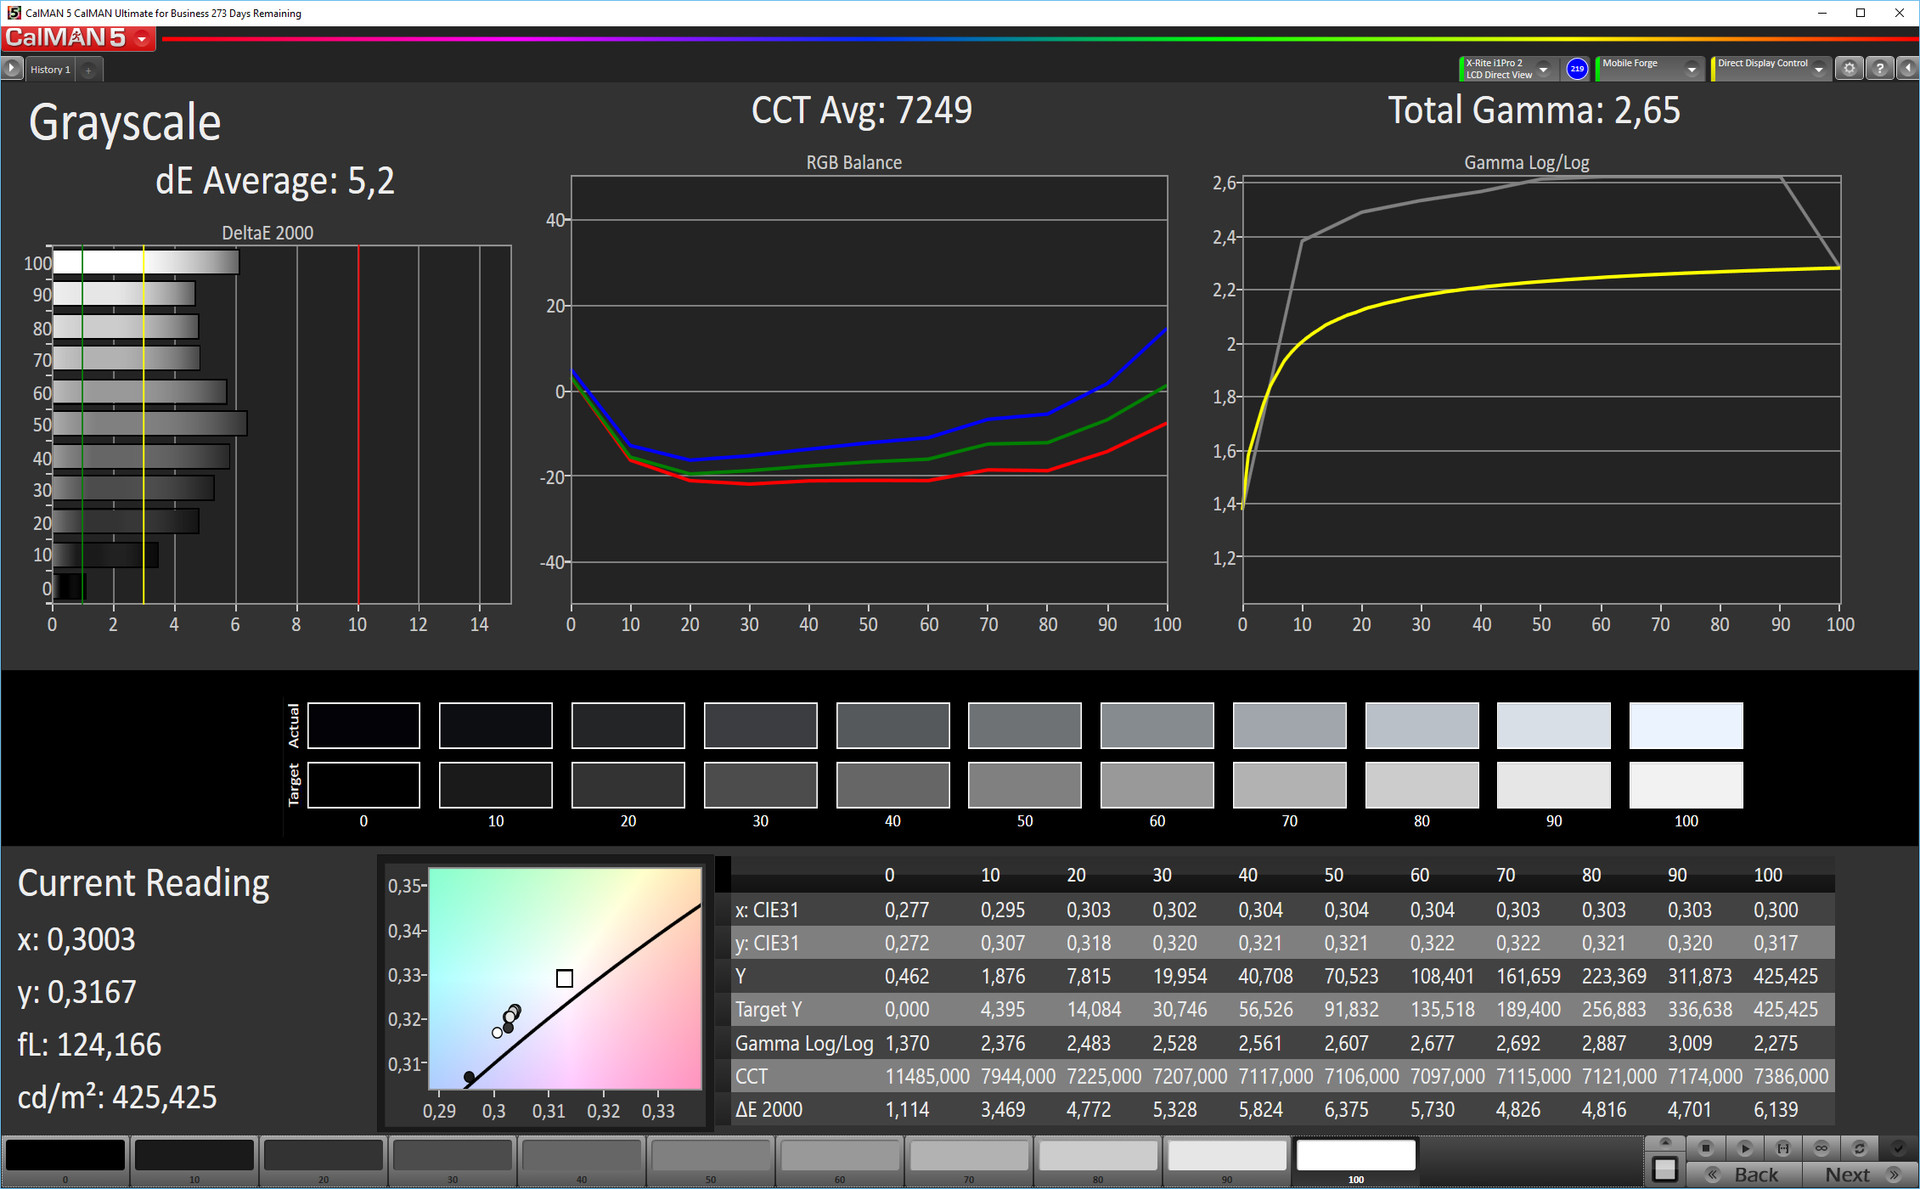Toggle the left side panel arrow
This screenshot has height=1189, width=1920.
[x=12, y=69]
